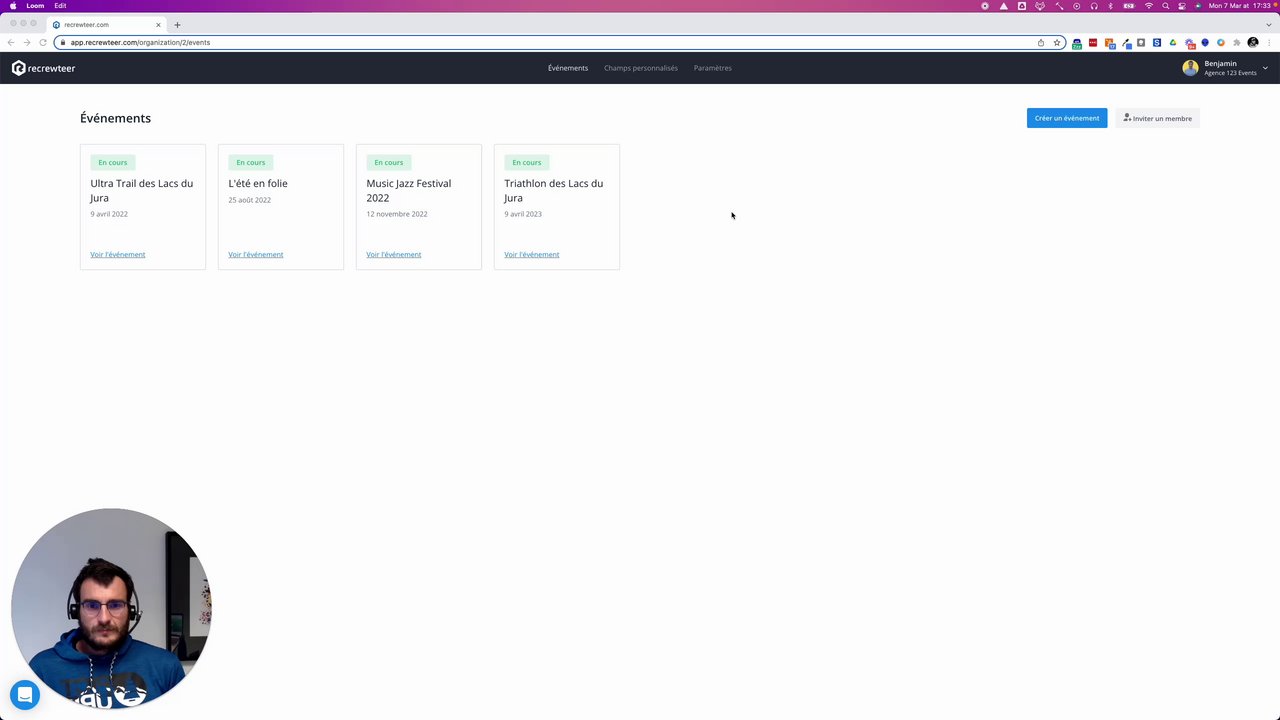The height and width of the screenshot is (720, 1280).
Task: Click En cours badge on Ultra Trail card
Action: click(113, 162)
